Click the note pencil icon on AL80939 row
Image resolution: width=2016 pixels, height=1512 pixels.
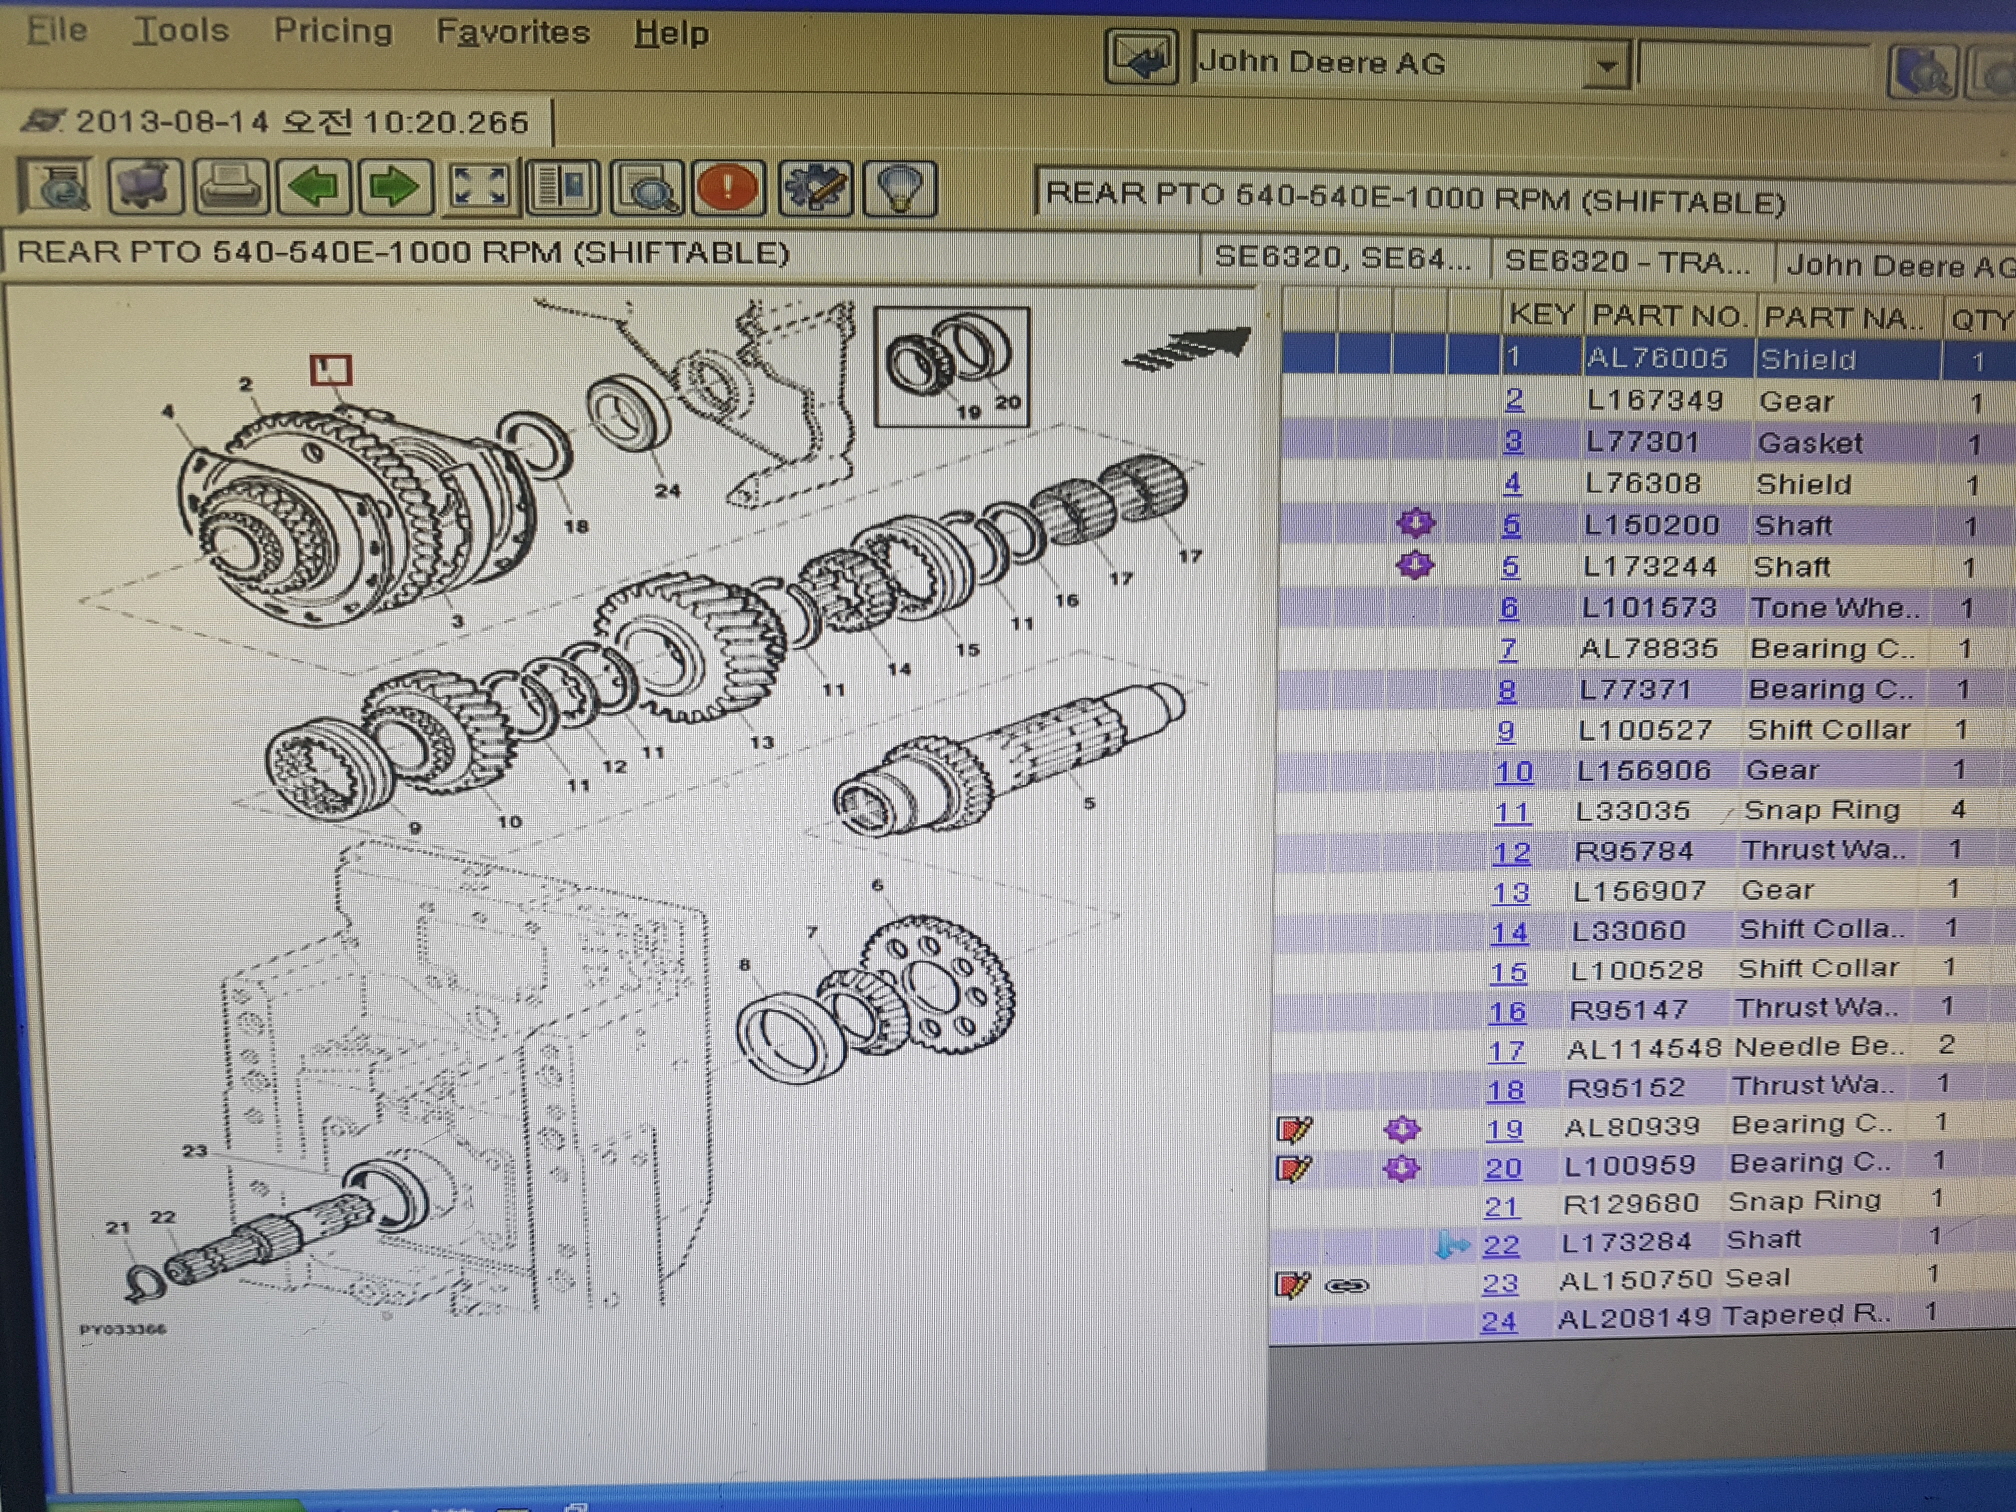pyautogui.click(x=1293, y=1129)
